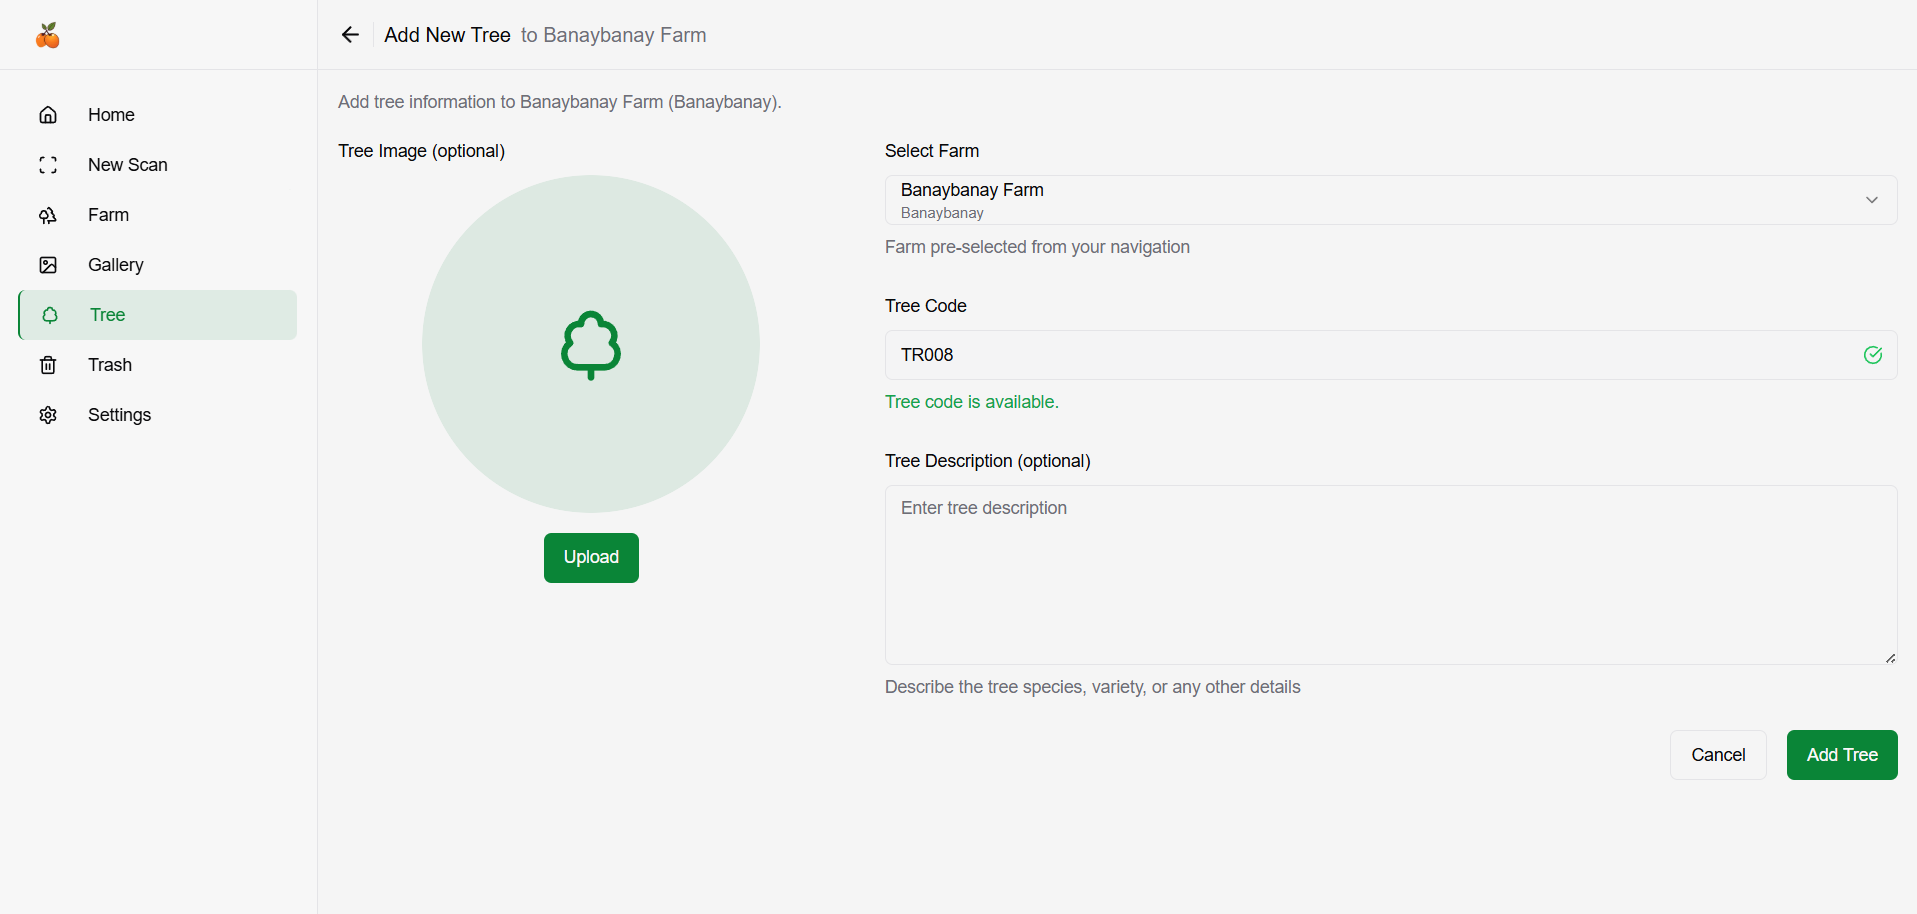Click the green checkmark in Tree Code
Image resolution: width=1917 pixels, height=914 pixels.
(x=1872, y=355)
